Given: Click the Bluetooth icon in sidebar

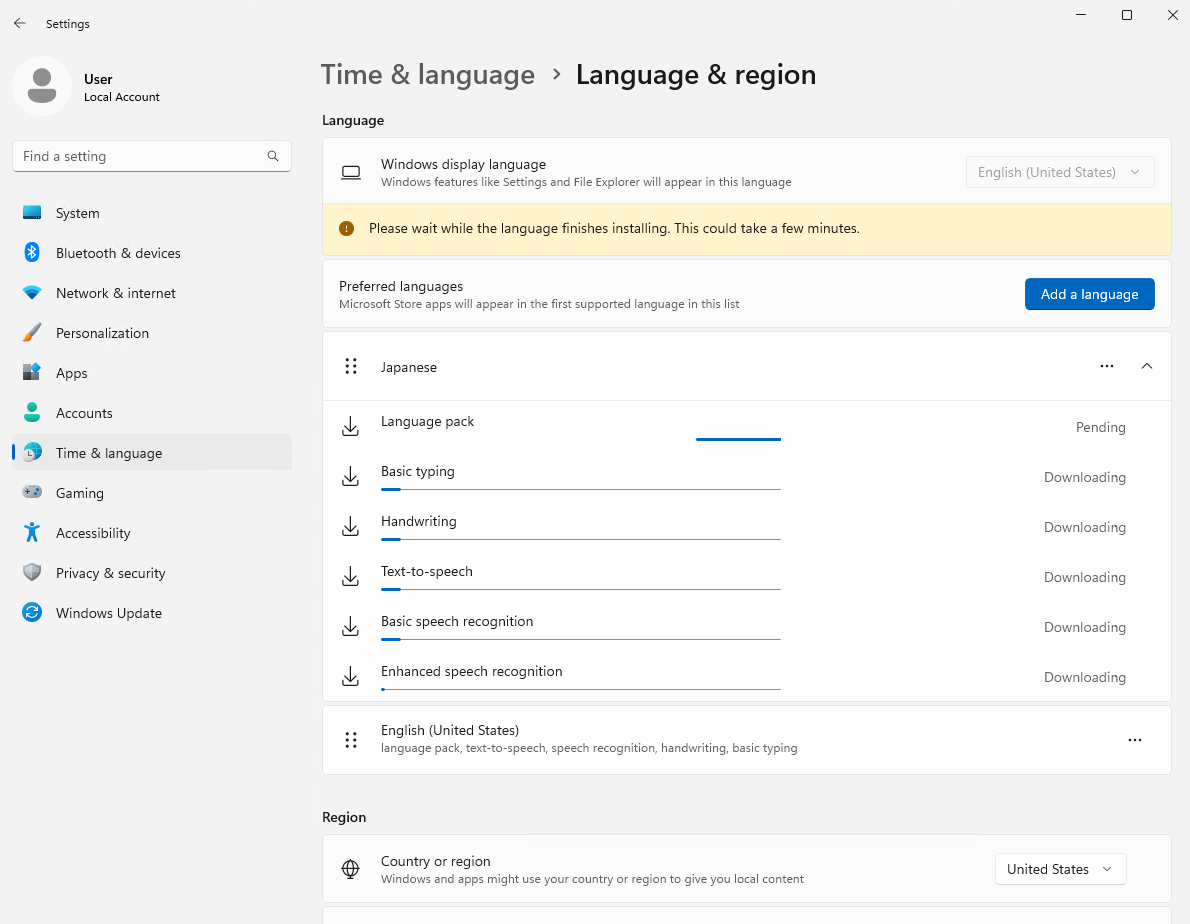Looking at the screenshot, I should [32, 253].
